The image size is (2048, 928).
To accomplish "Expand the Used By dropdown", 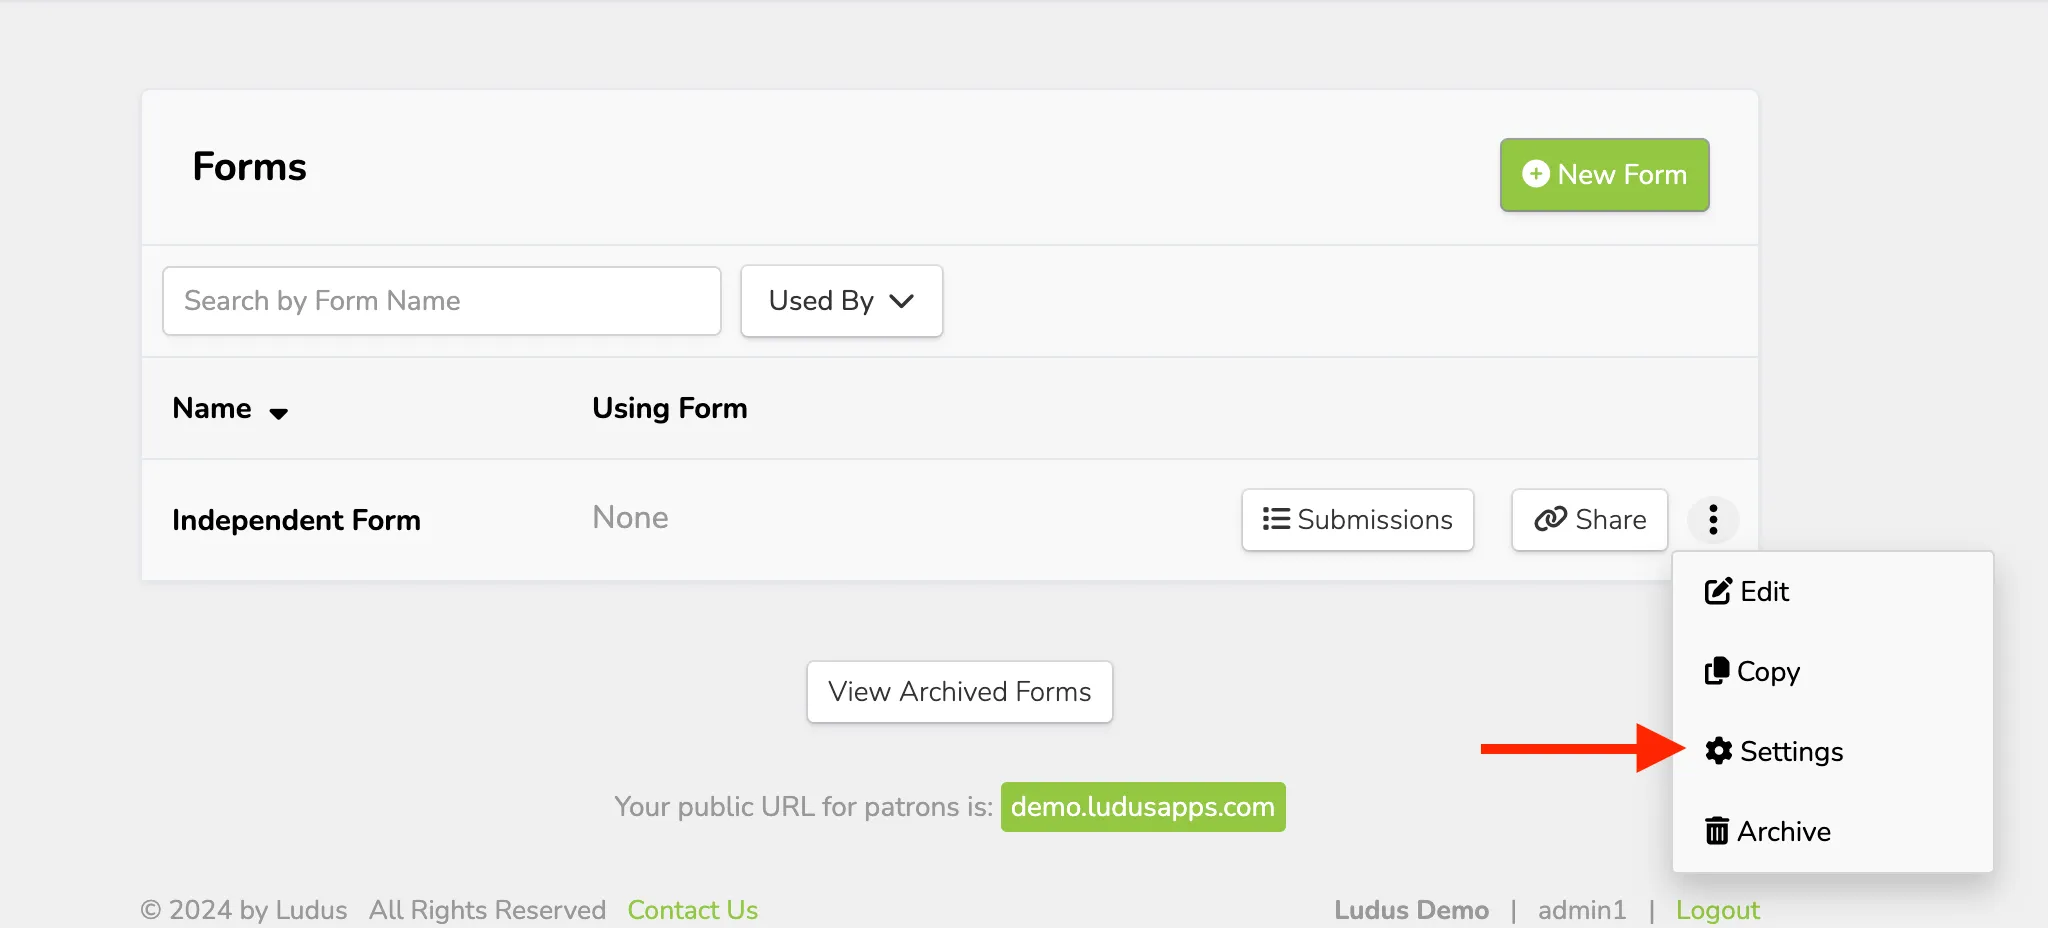I will (841, 301).
